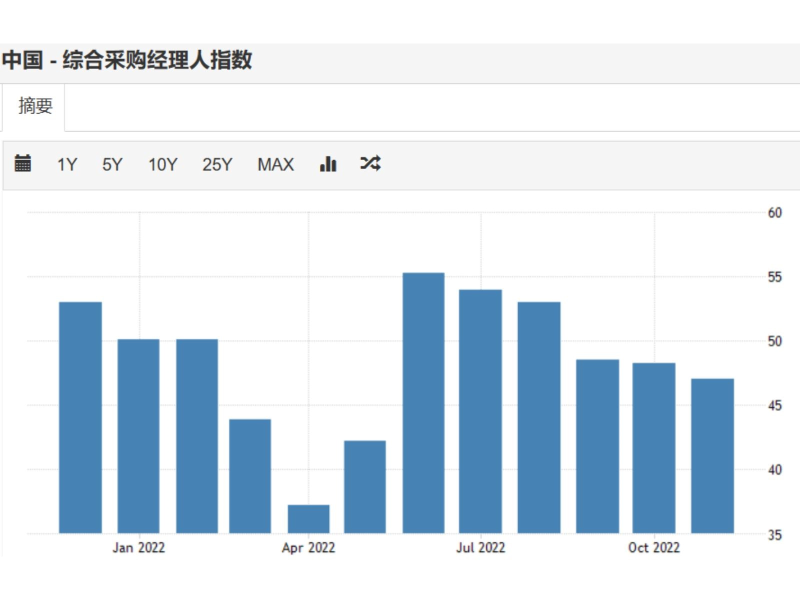The width and height of the screenshot is (800, 600).
Task: Show MAX historical data range
Action: [276, 165]
